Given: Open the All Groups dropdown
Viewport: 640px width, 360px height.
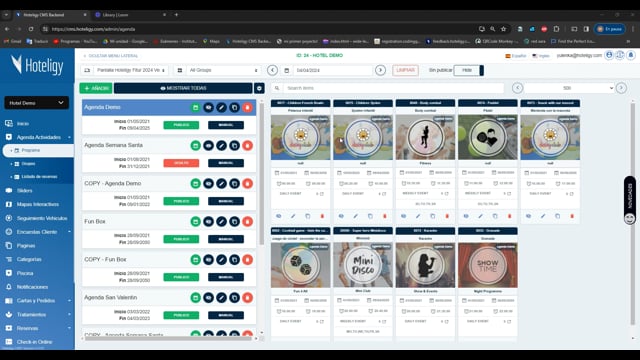Looking at the screenshot, I should tap(223, 70).
